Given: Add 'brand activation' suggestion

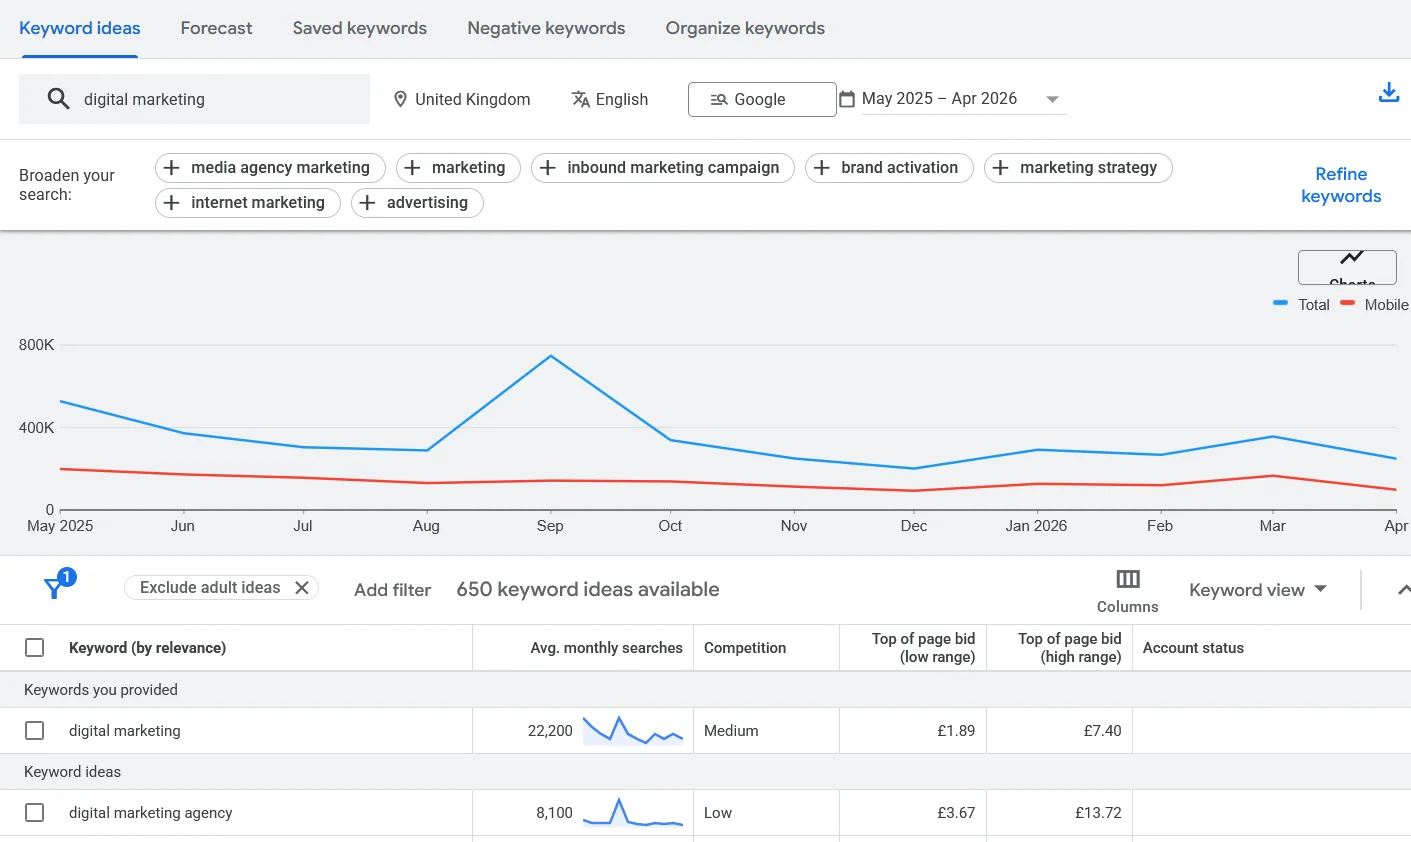Looking at the screenshot, I should point(889,168).
